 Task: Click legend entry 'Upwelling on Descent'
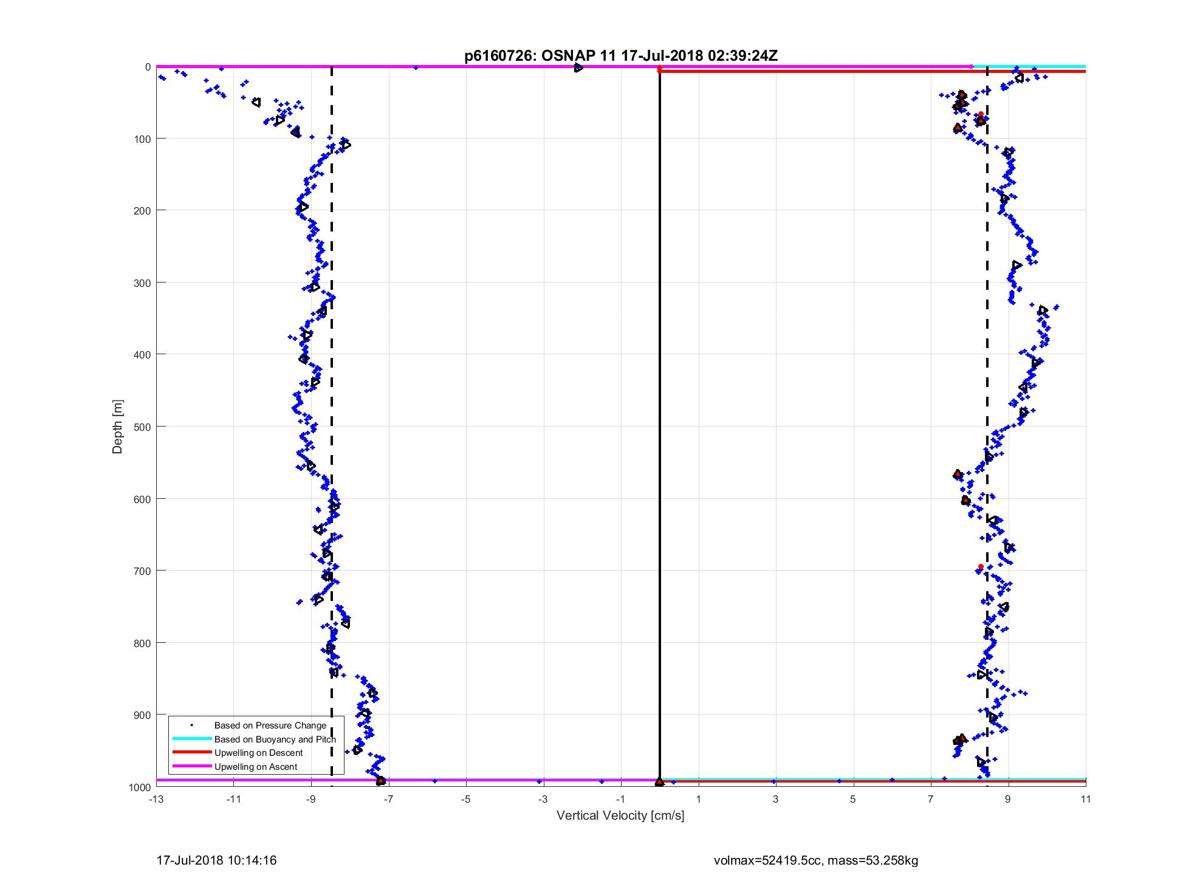[x=260, y=752]
